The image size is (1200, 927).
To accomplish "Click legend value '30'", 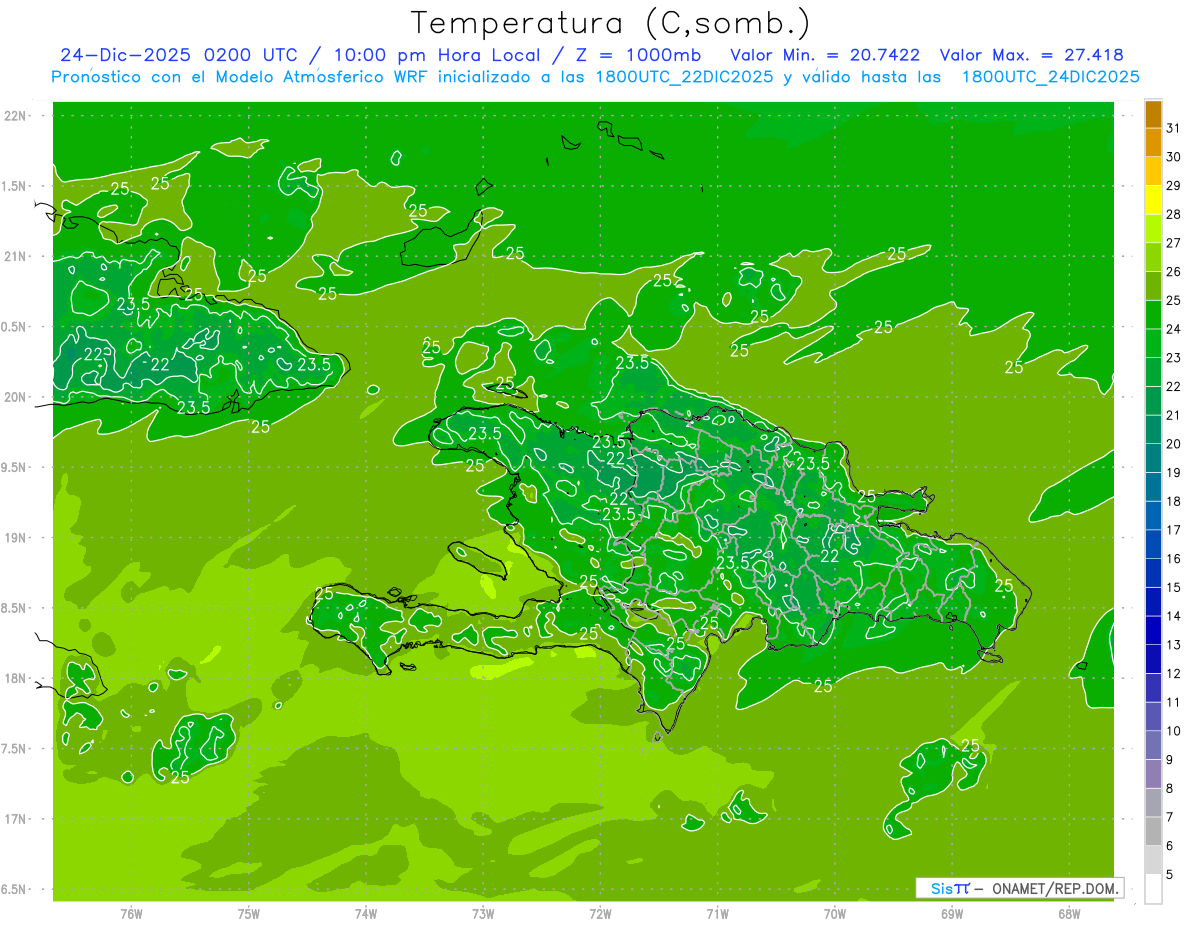I will pos(1173,157).
